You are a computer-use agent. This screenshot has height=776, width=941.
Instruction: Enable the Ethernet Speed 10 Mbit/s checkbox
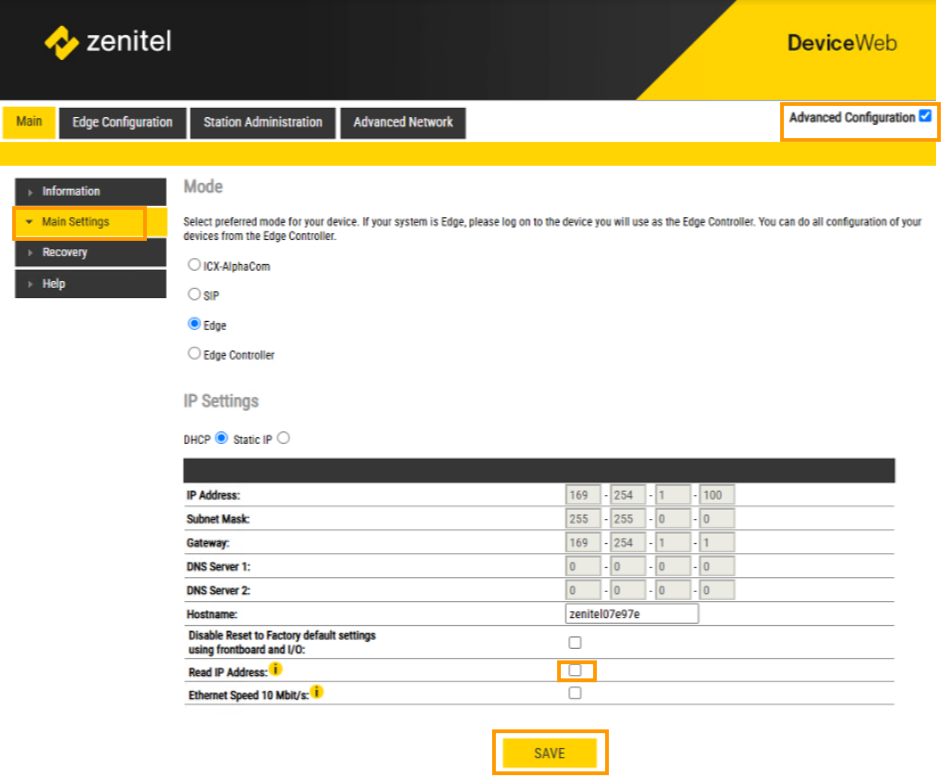575,693
